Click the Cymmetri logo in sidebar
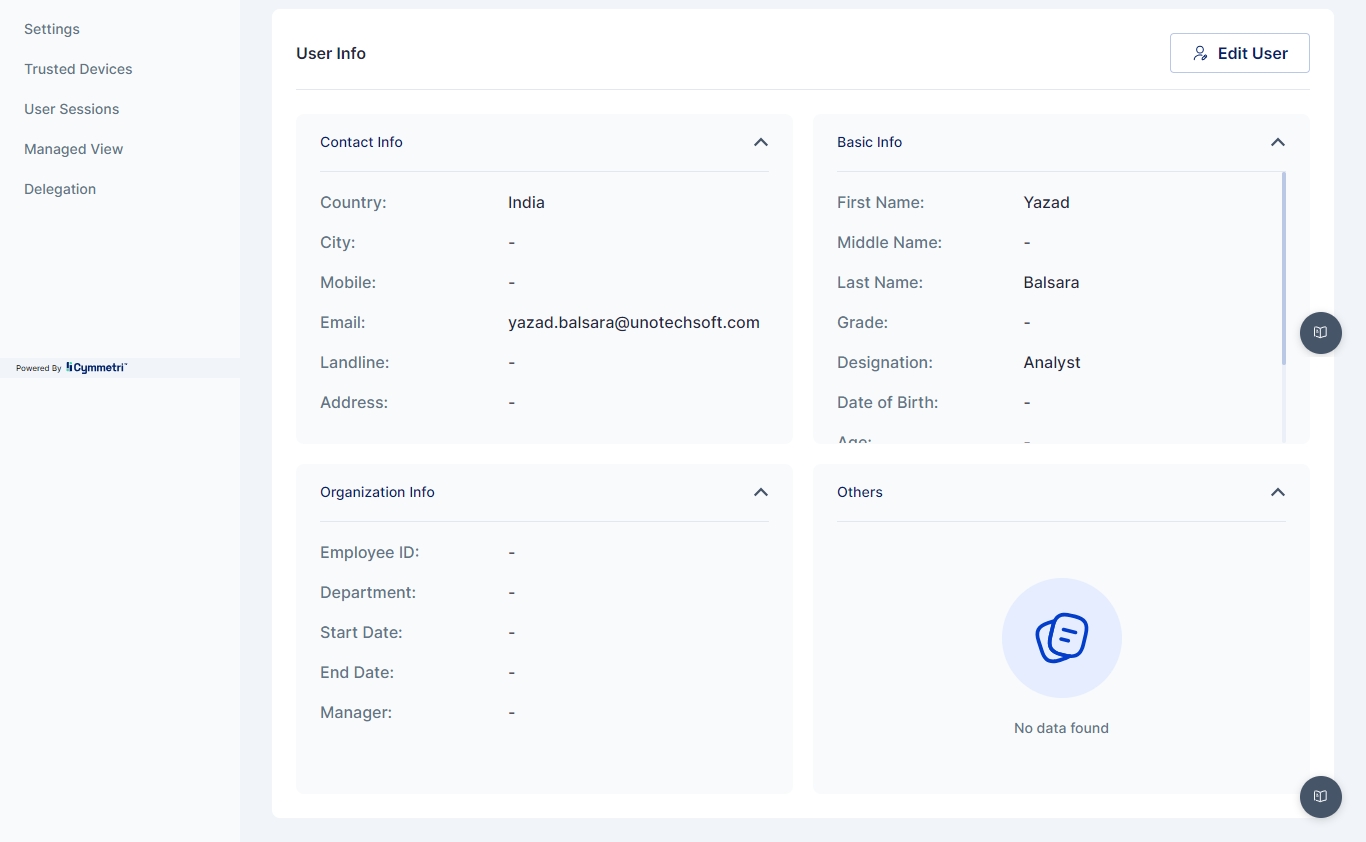The height and width of the screenshot is (842, 1366). click(x=96, y=368)
